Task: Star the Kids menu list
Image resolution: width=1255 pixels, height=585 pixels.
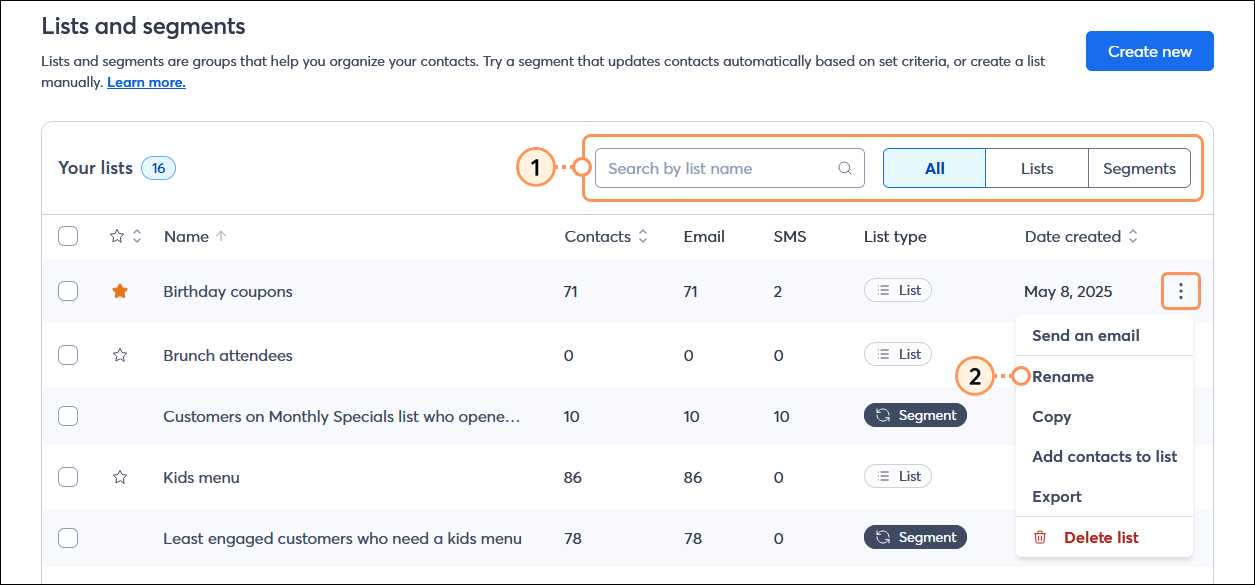Action: pos(120,477)
